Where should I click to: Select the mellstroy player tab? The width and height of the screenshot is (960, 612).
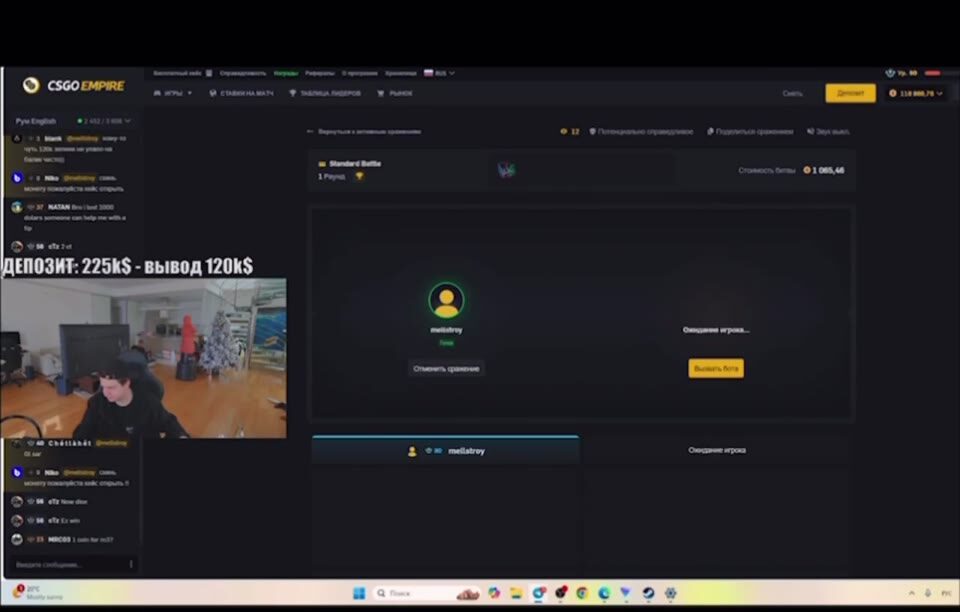[x=445, y=451]
